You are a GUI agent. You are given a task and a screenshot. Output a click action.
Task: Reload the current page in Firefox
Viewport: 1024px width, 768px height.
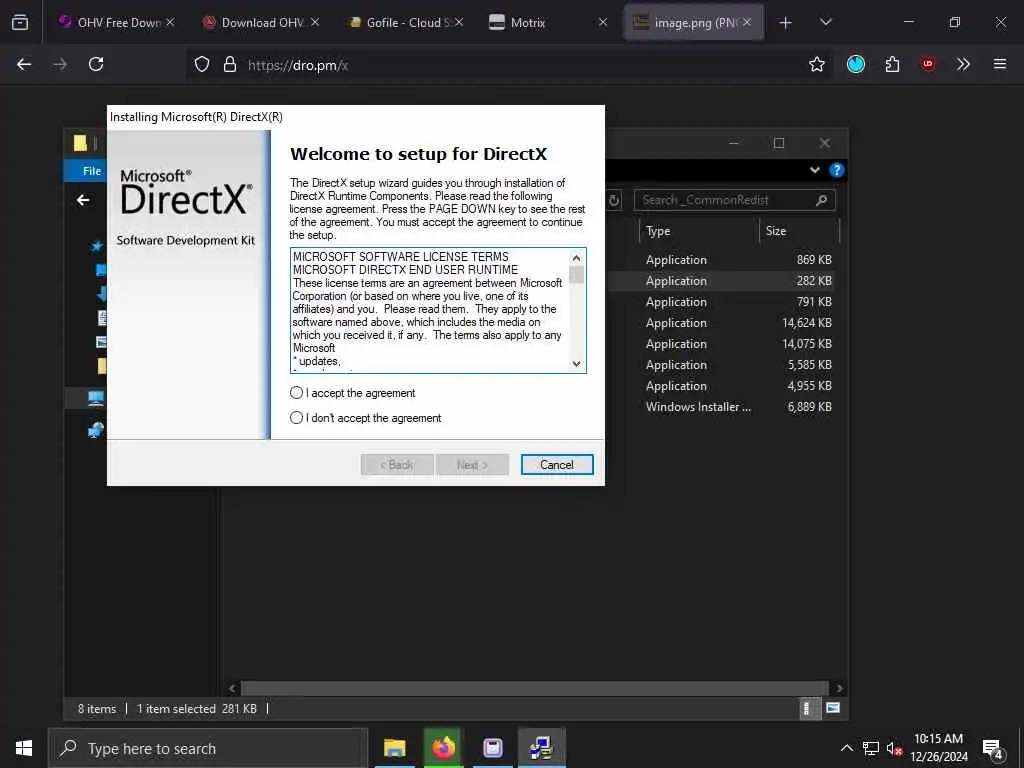96,64
